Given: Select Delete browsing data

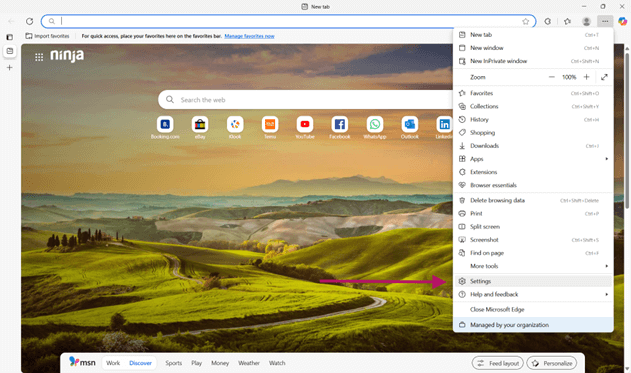Looking at the screenshot, I should coord(533,200).
